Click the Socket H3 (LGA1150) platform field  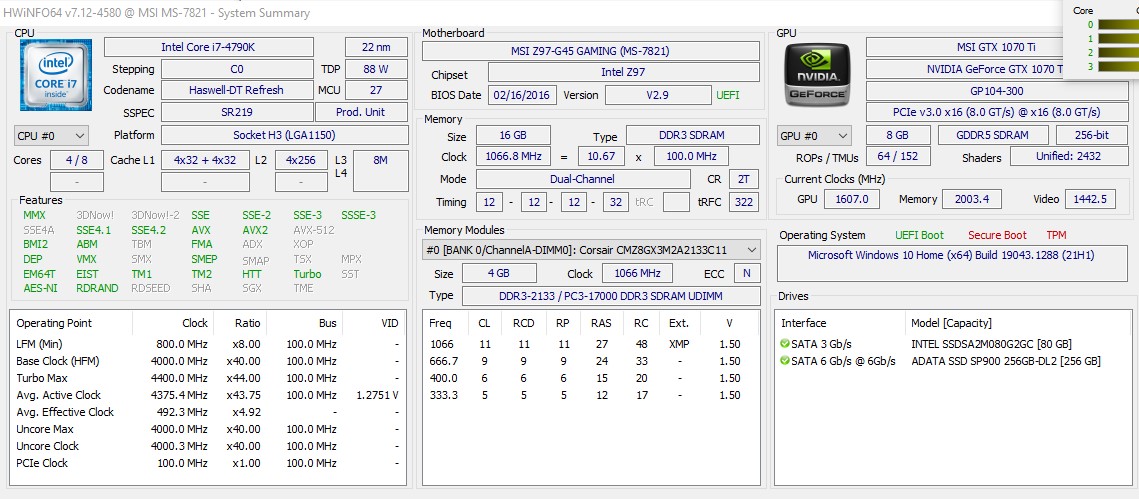[x=284, y=135]
